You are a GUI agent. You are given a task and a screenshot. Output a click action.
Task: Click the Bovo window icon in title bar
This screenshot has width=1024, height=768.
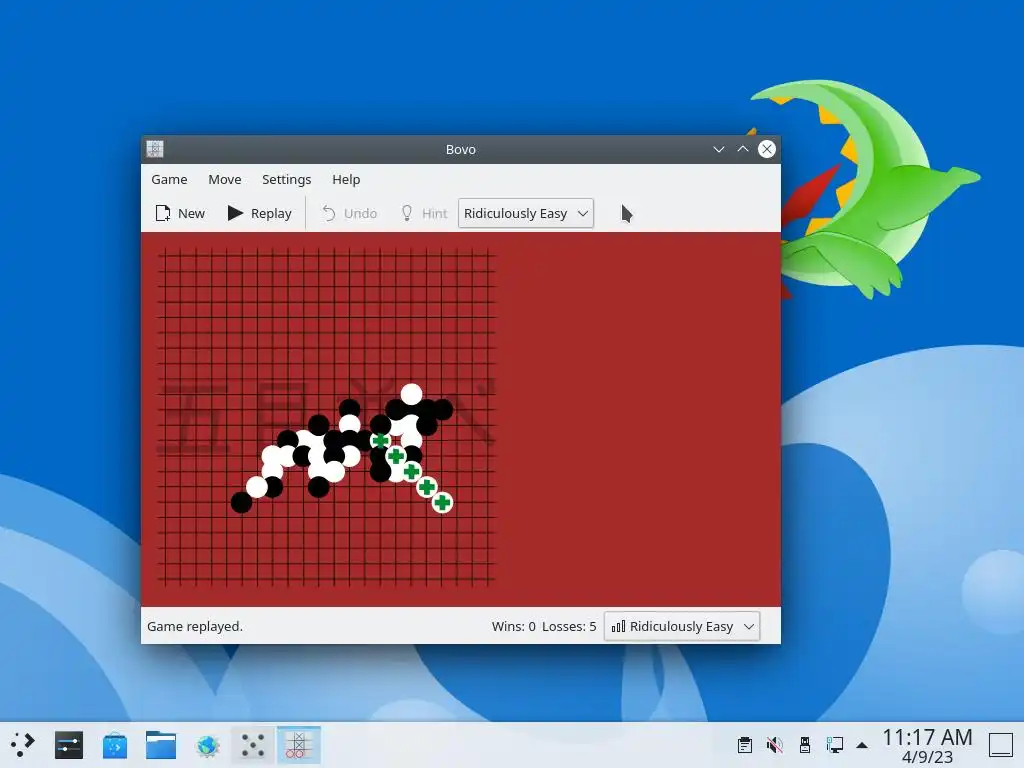pos(155,149)
